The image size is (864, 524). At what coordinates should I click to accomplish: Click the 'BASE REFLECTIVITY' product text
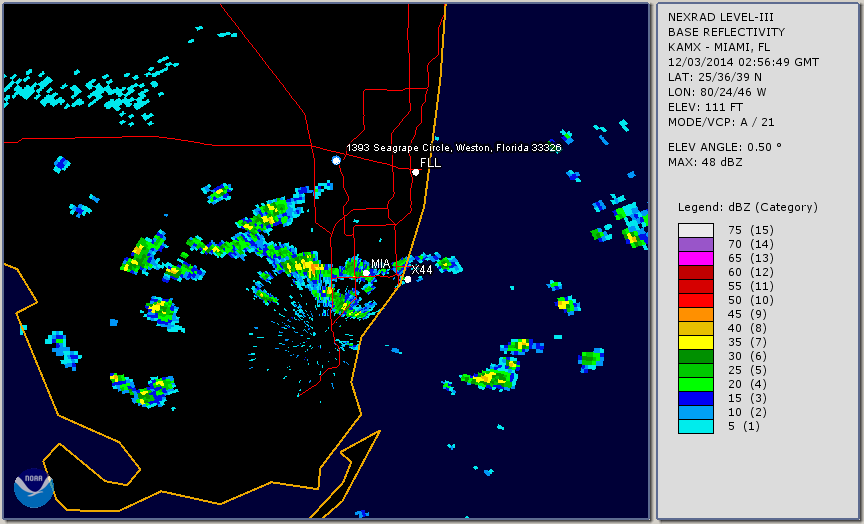pos(726,33)
